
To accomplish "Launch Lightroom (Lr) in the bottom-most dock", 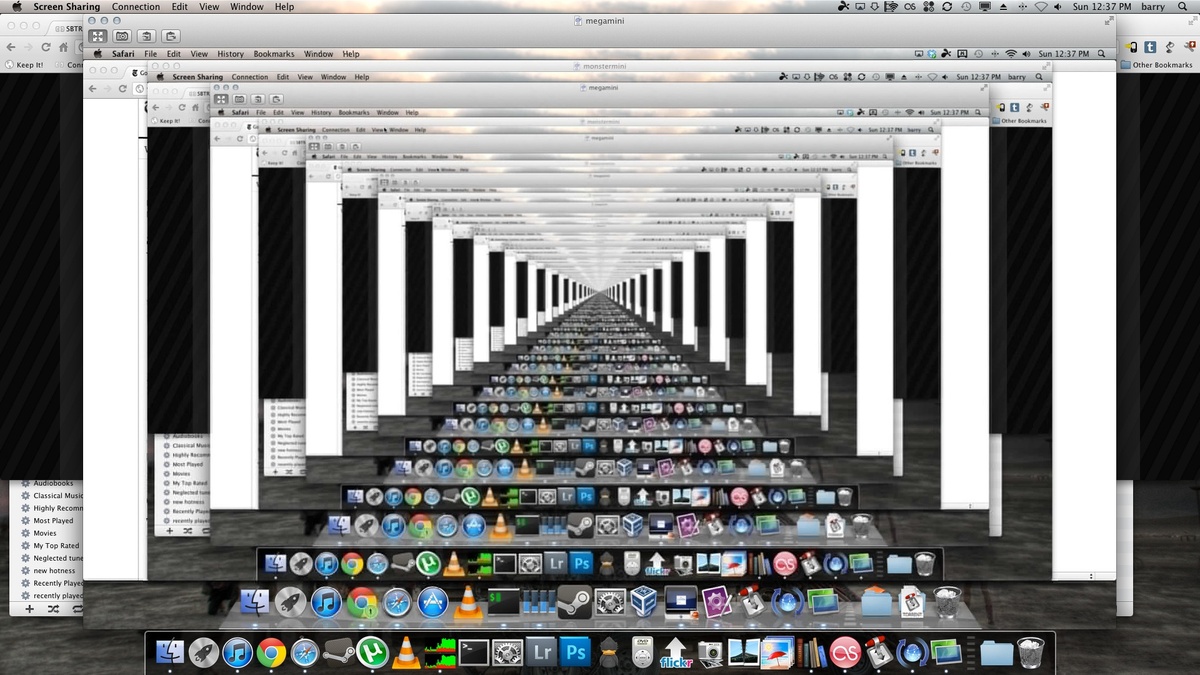I will (541, 652).
